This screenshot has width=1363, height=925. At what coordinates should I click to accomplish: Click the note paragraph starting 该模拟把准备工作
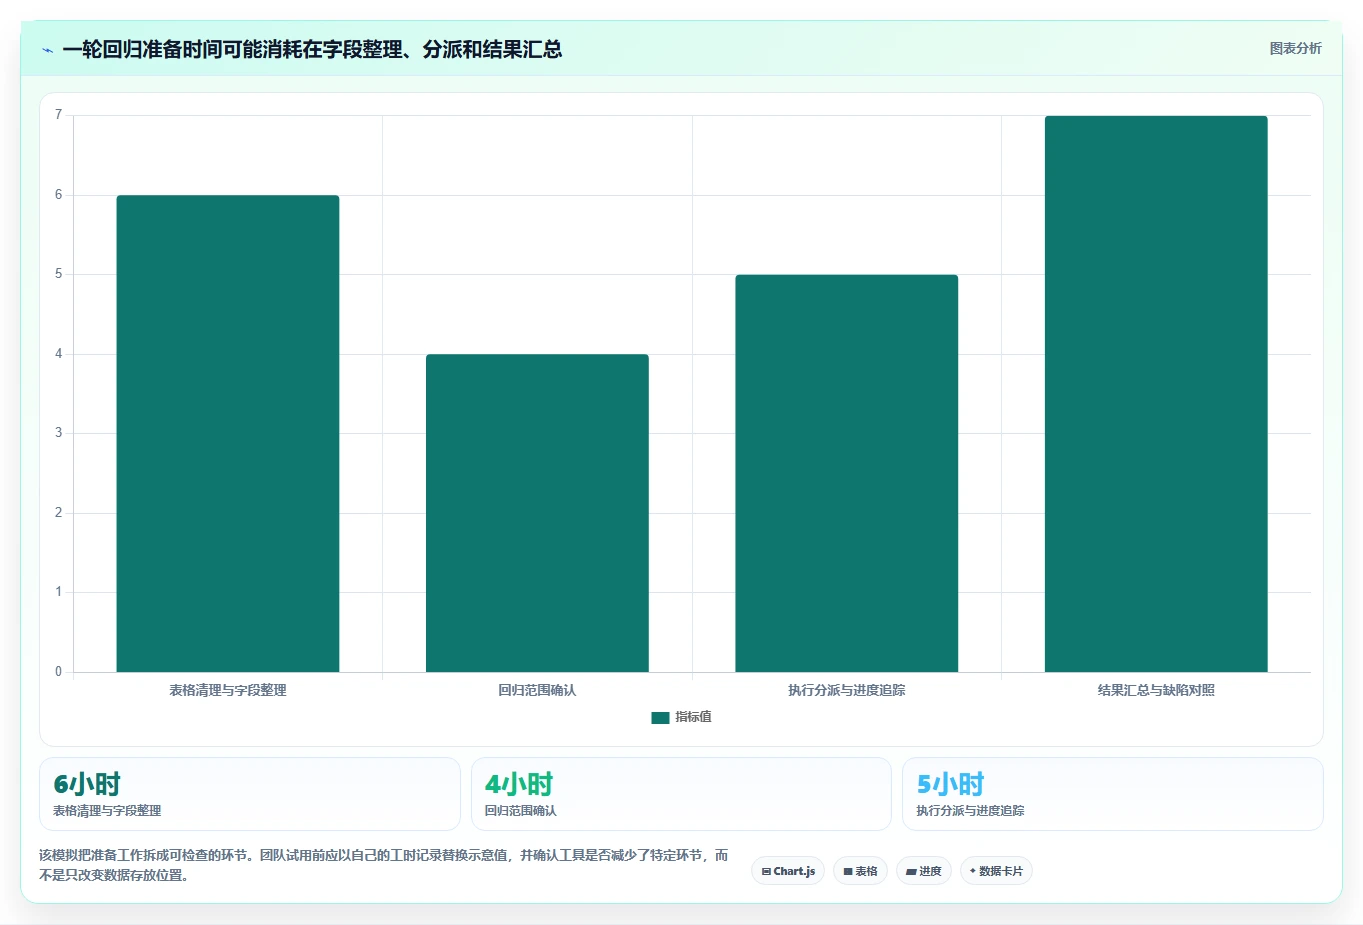point(384,865)
